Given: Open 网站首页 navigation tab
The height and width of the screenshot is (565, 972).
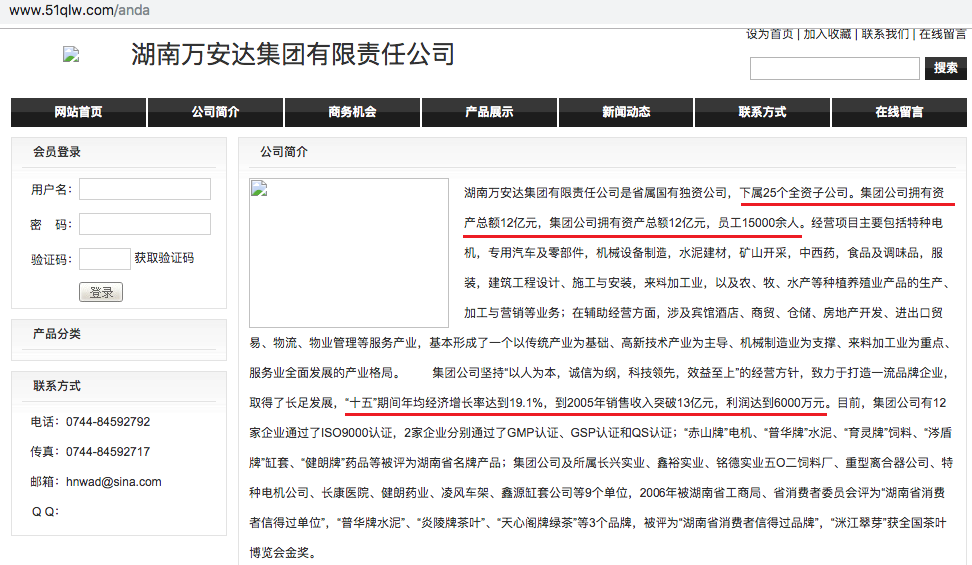Looking at the screenshot, I should [x=78, y=112].
